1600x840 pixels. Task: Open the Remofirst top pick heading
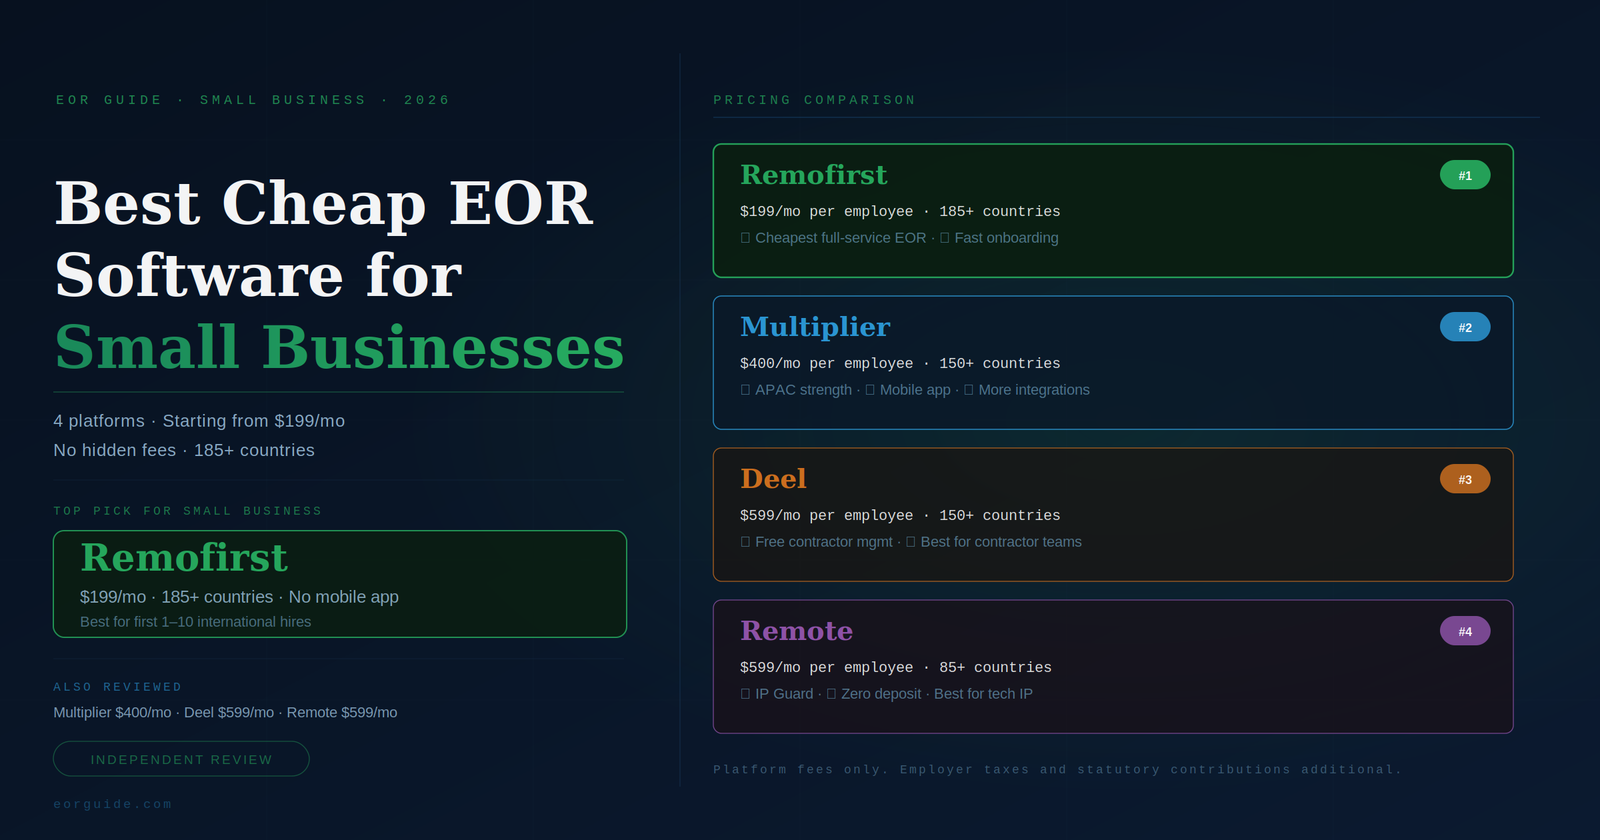tap(184, 558)
